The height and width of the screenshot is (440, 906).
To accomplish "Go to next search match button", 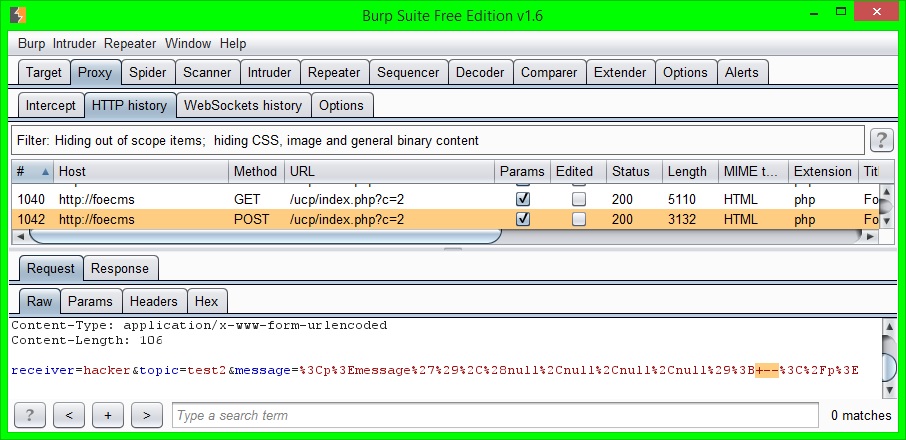I will pos(146,415).
